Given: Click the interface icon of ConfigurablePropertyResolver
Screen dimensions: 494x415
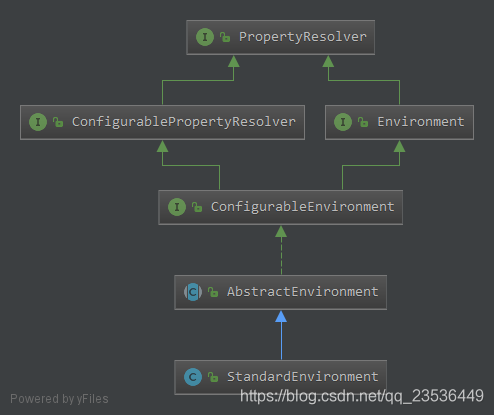Looking at the screenshot, I should (x=38, y=122).
